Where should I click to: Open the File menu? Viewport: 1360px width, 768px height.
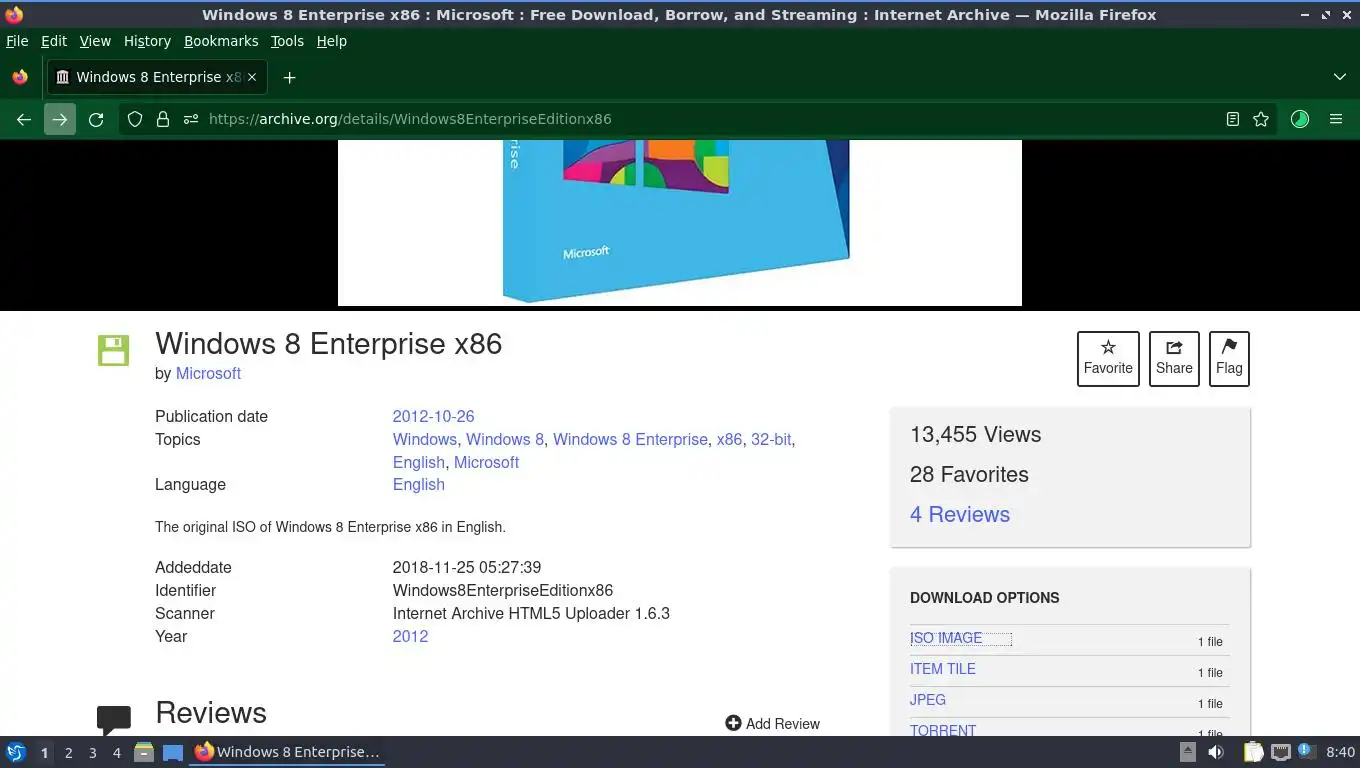17,41
